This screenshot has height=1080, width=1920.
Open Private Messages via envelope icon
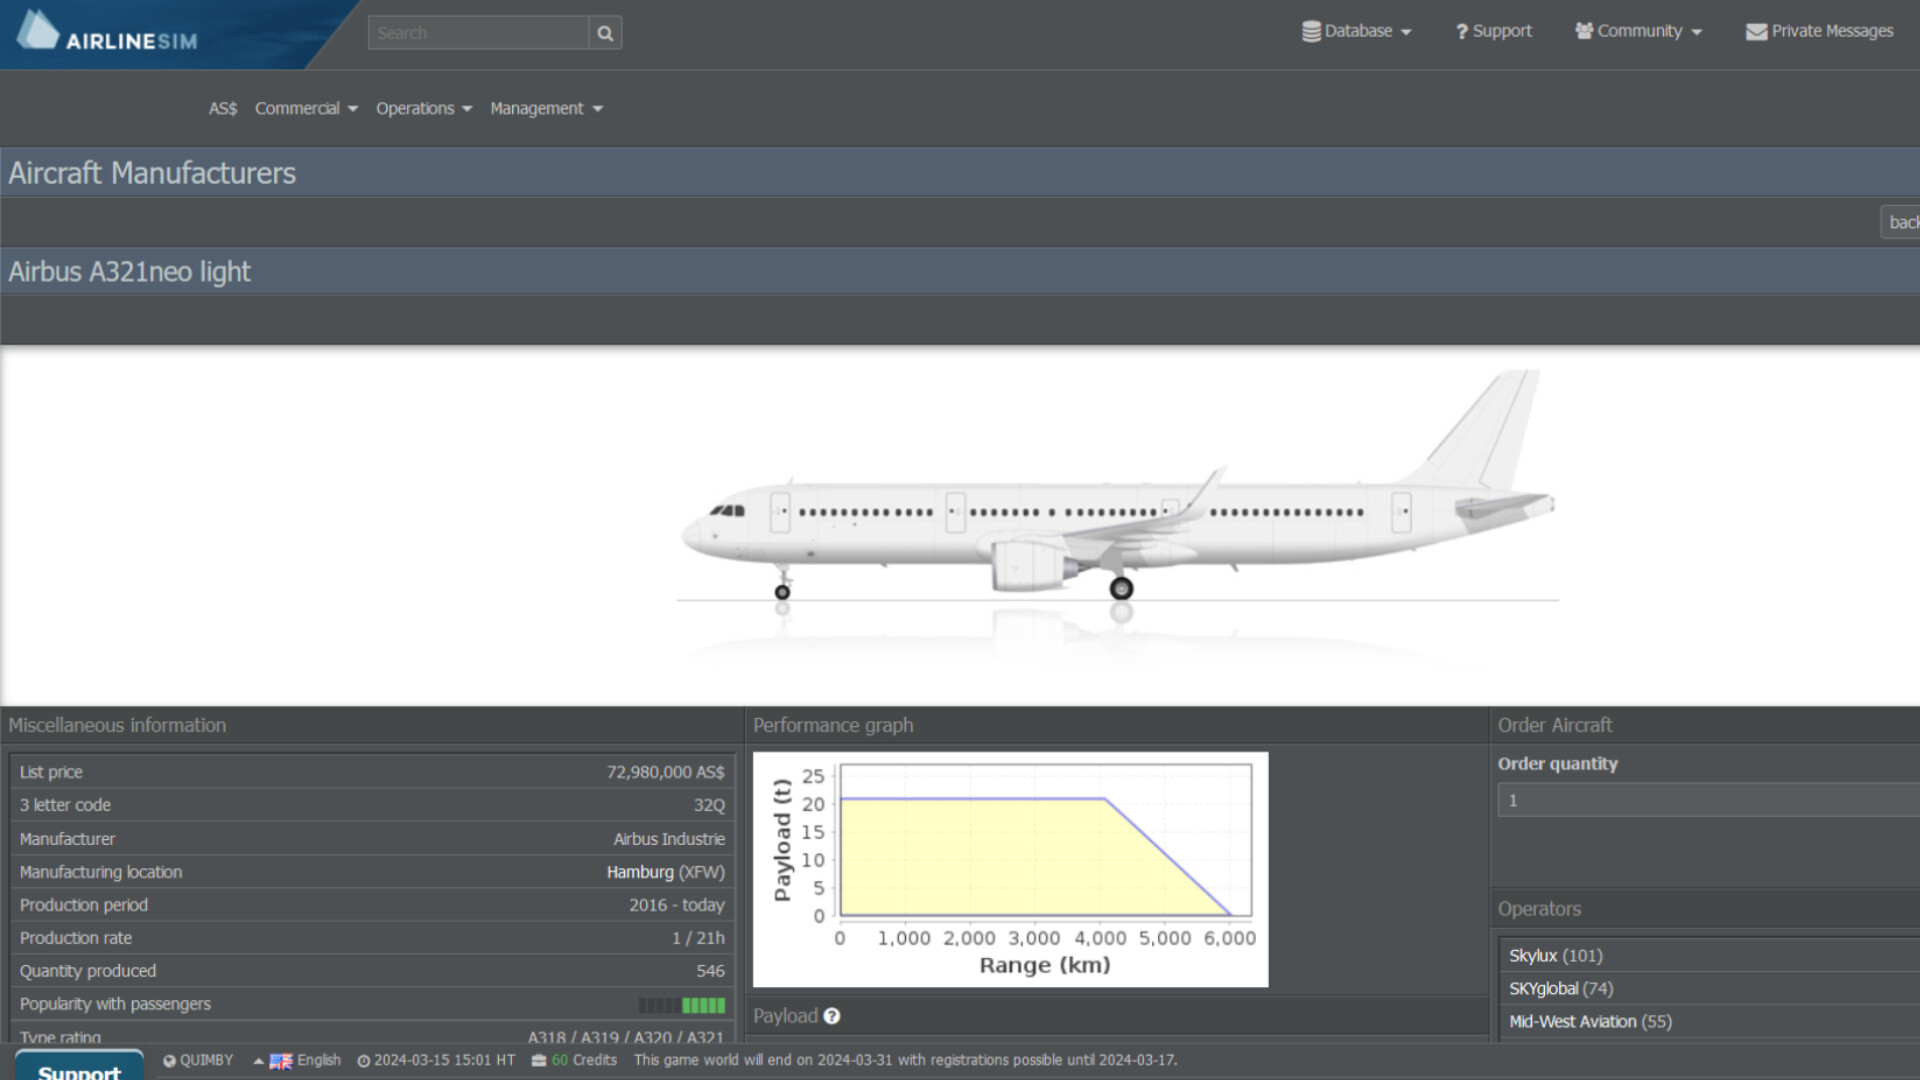[x=1756, y=31]
